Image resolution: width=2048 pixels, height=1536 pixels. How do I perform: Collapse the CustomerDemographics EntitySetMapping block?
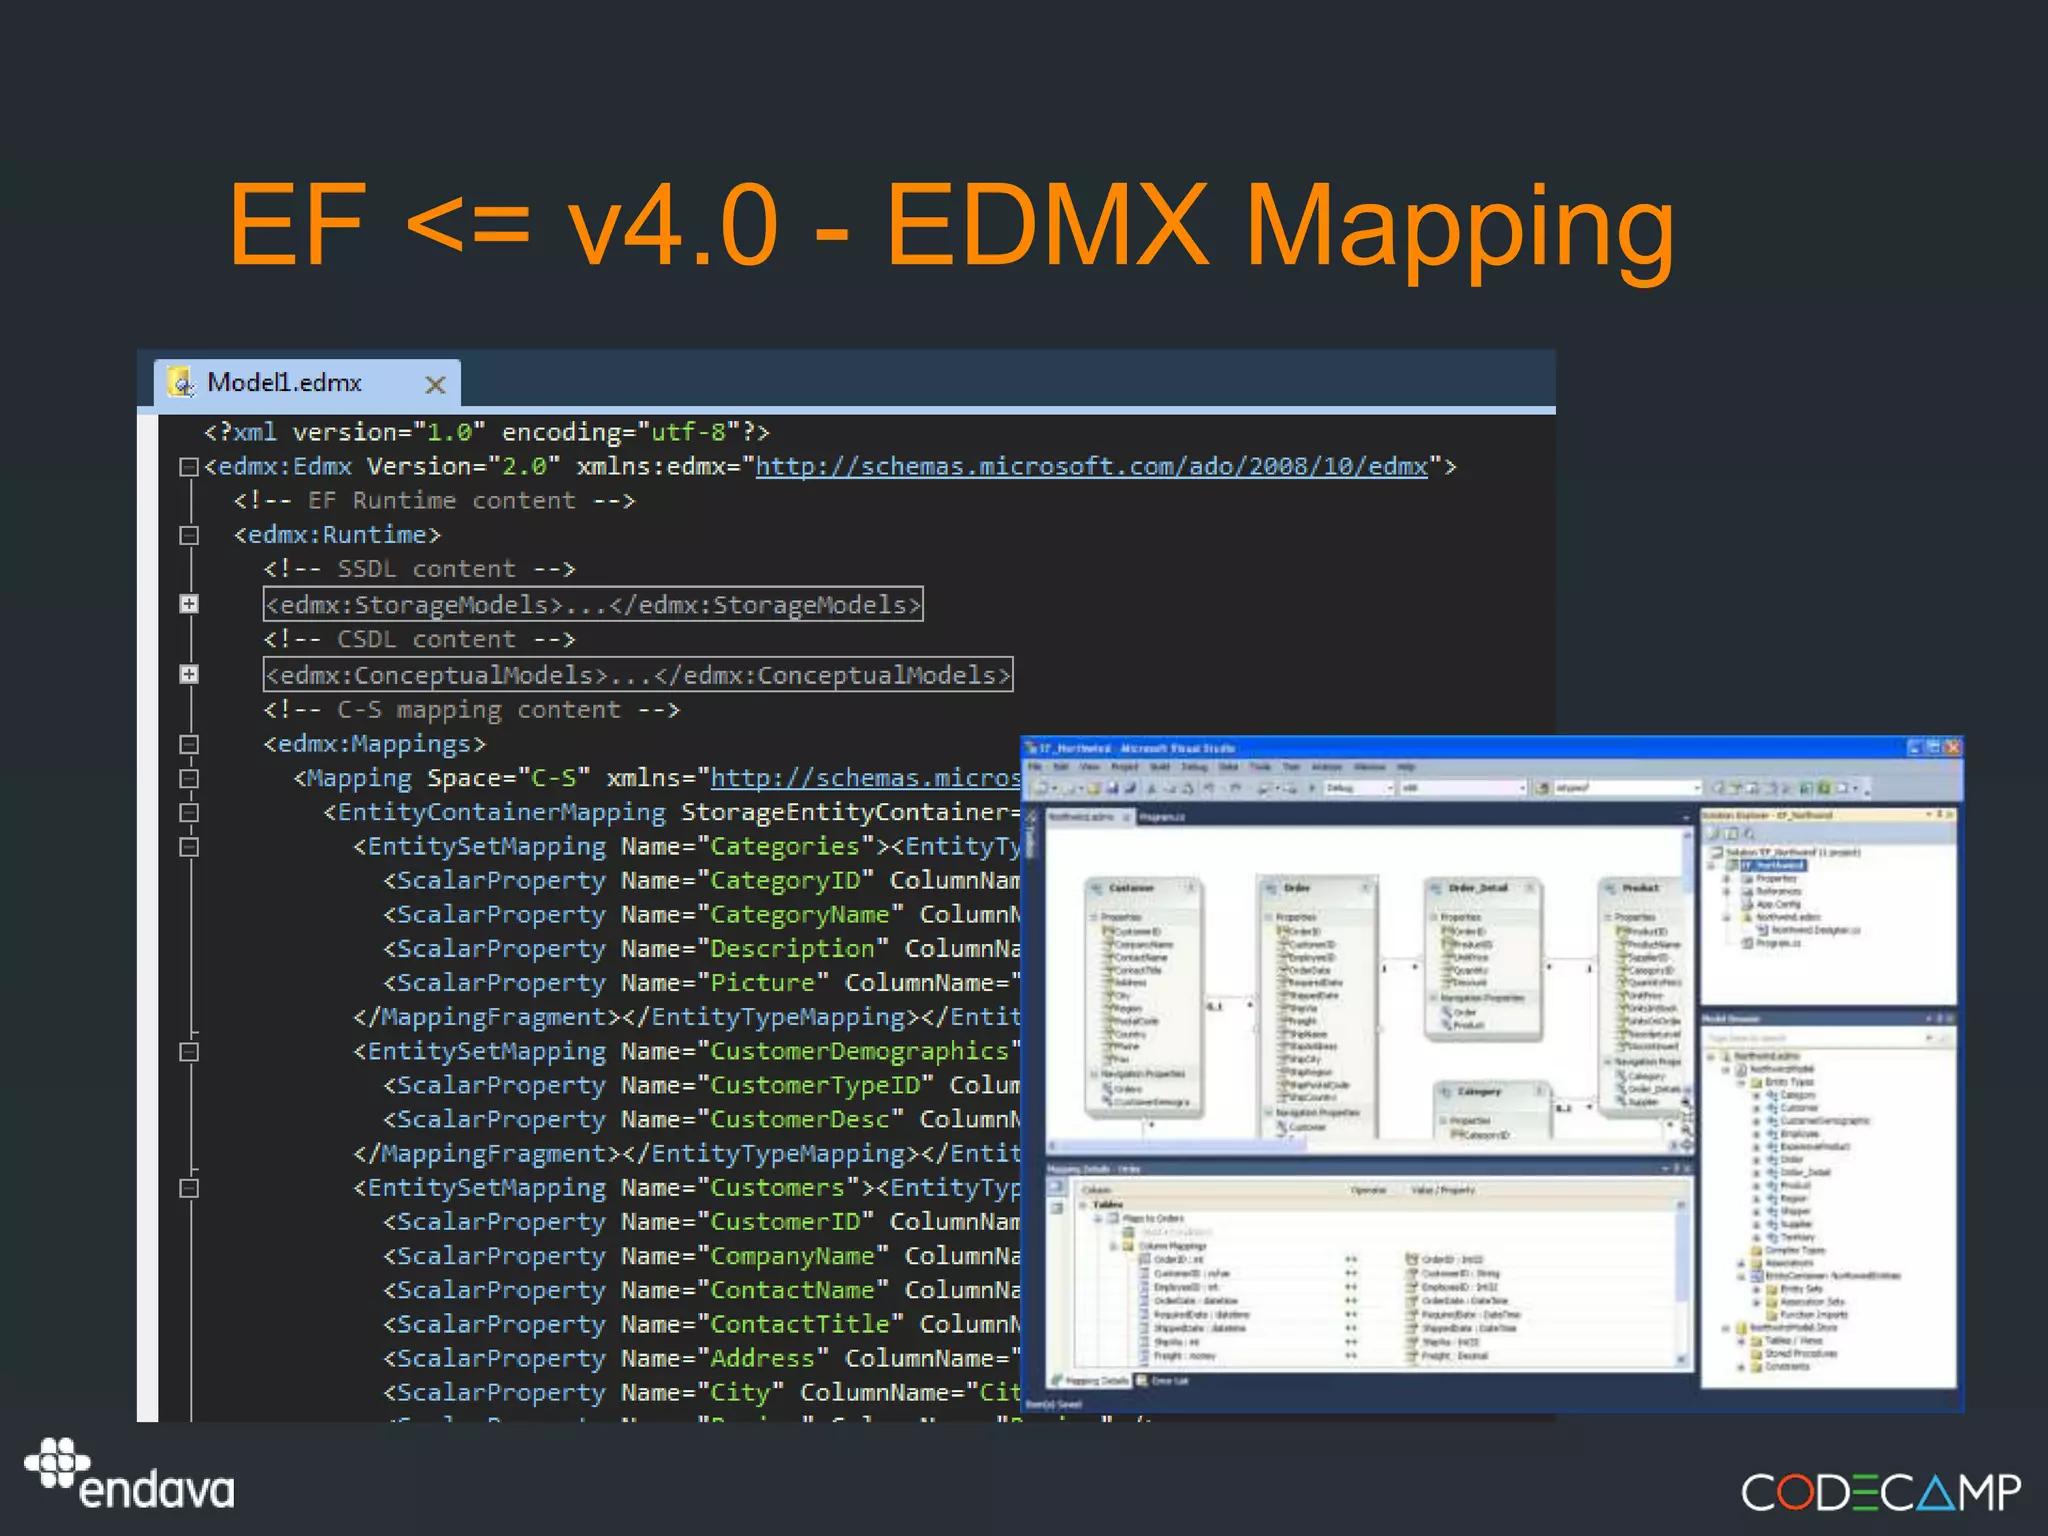188,1052
